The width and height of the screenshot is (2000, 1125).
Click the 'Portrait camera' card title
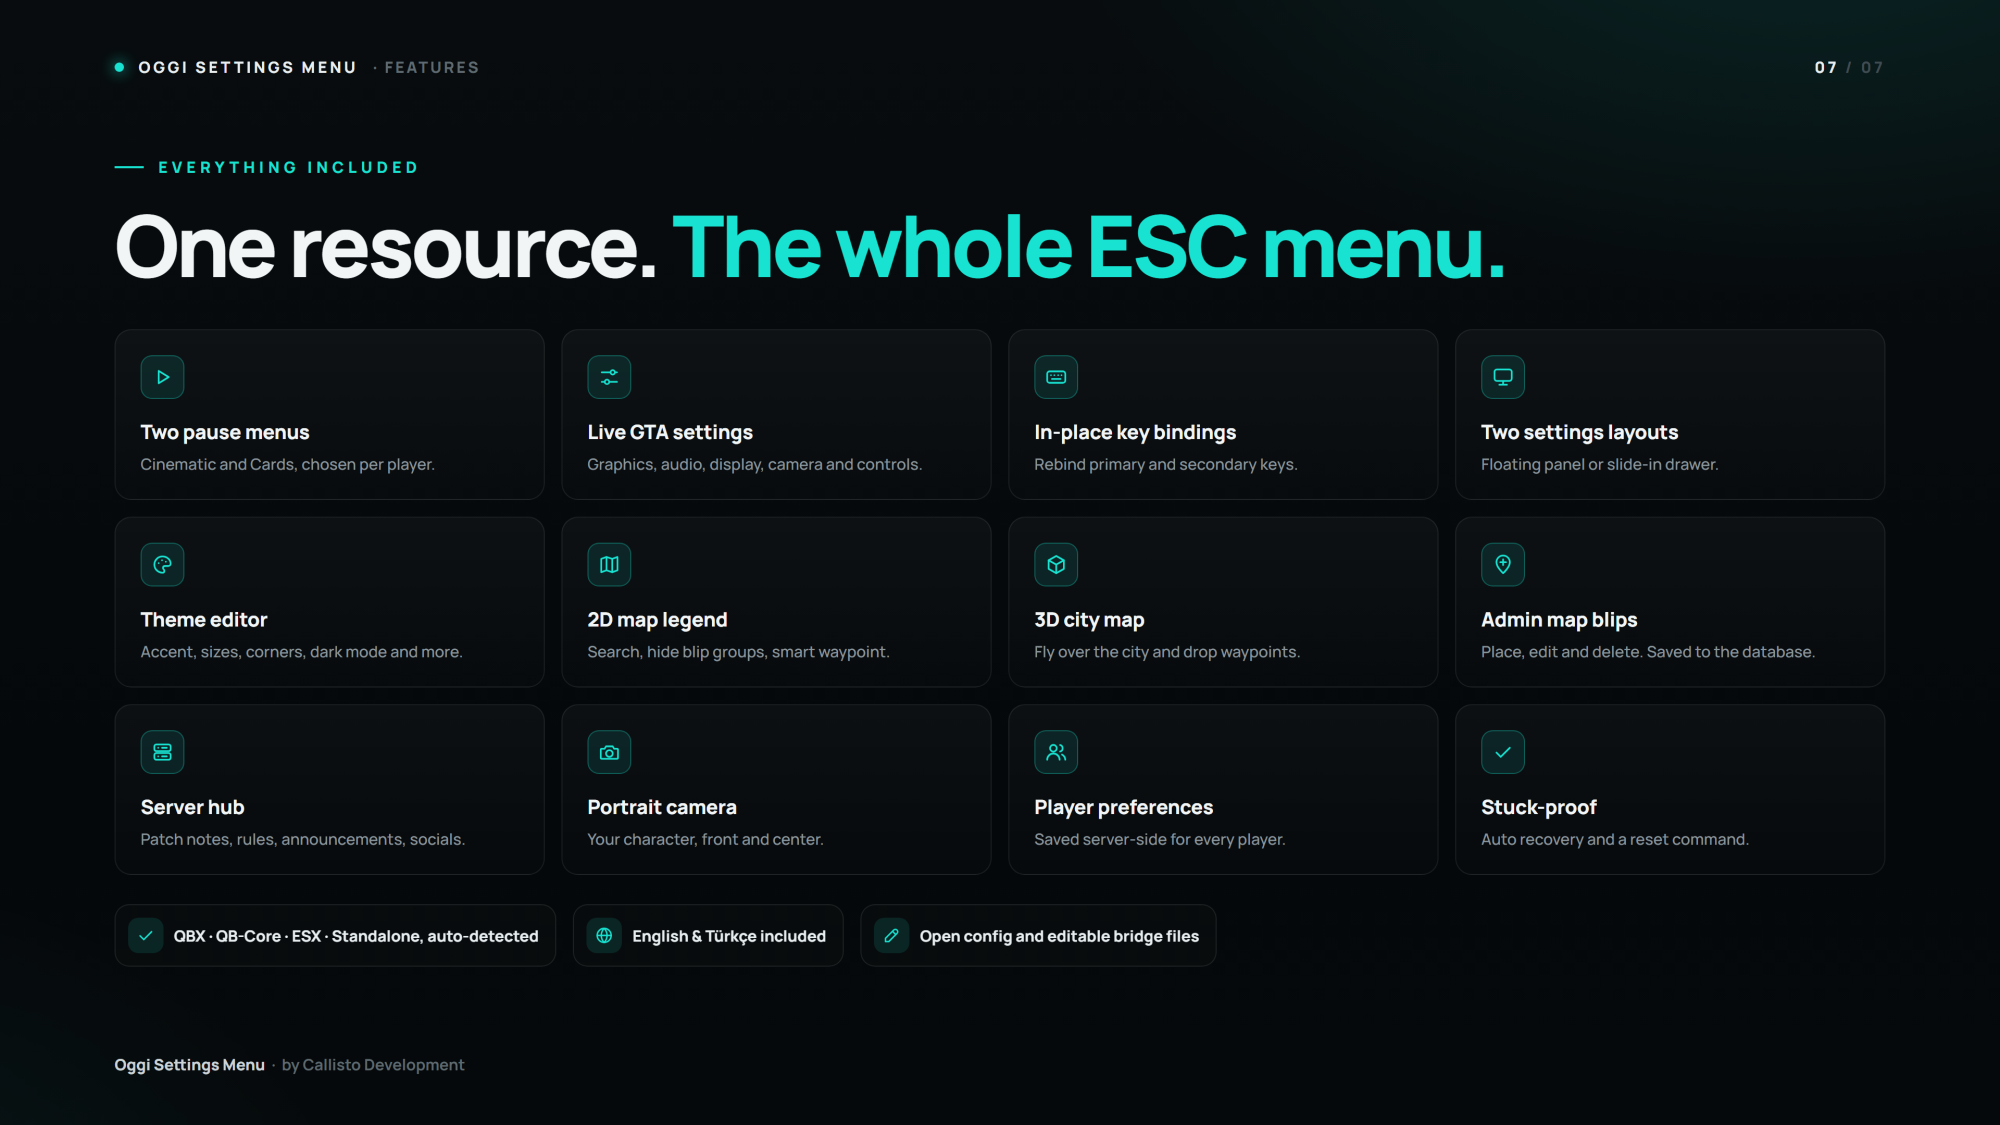coord(662,807)
